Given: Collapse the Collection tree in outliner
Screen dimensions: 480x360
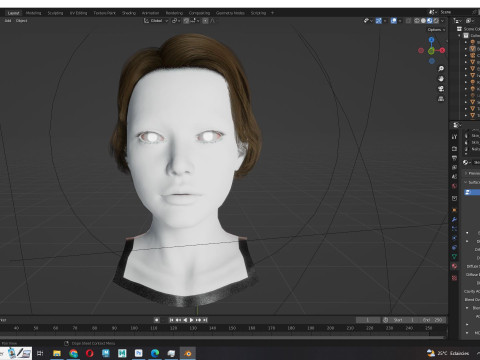Looking at the screenshot, I should pyautogui.click(x=460, y=35).
